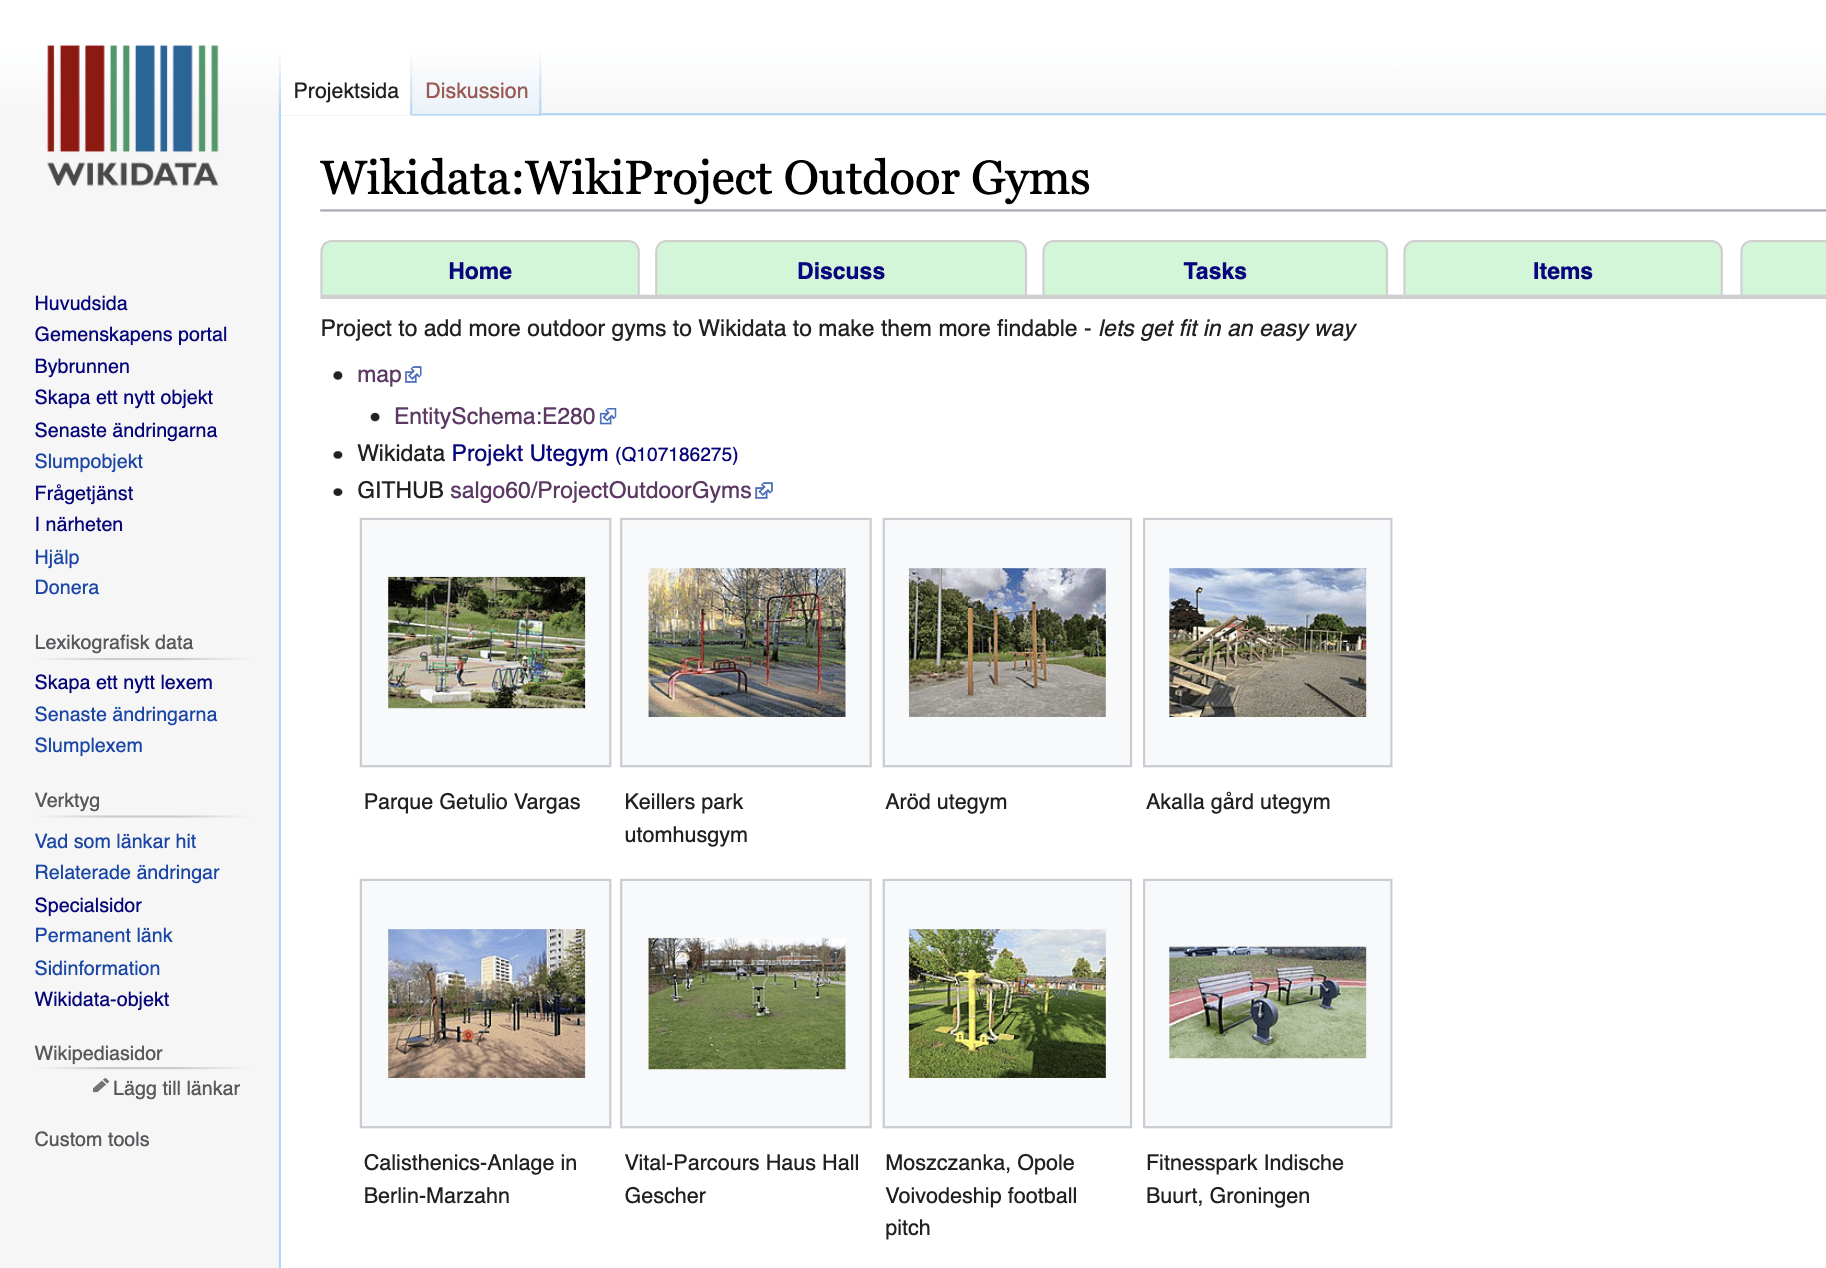Click external link icon after salgo60/ProjectOutdoorGyms

[764, 491]
